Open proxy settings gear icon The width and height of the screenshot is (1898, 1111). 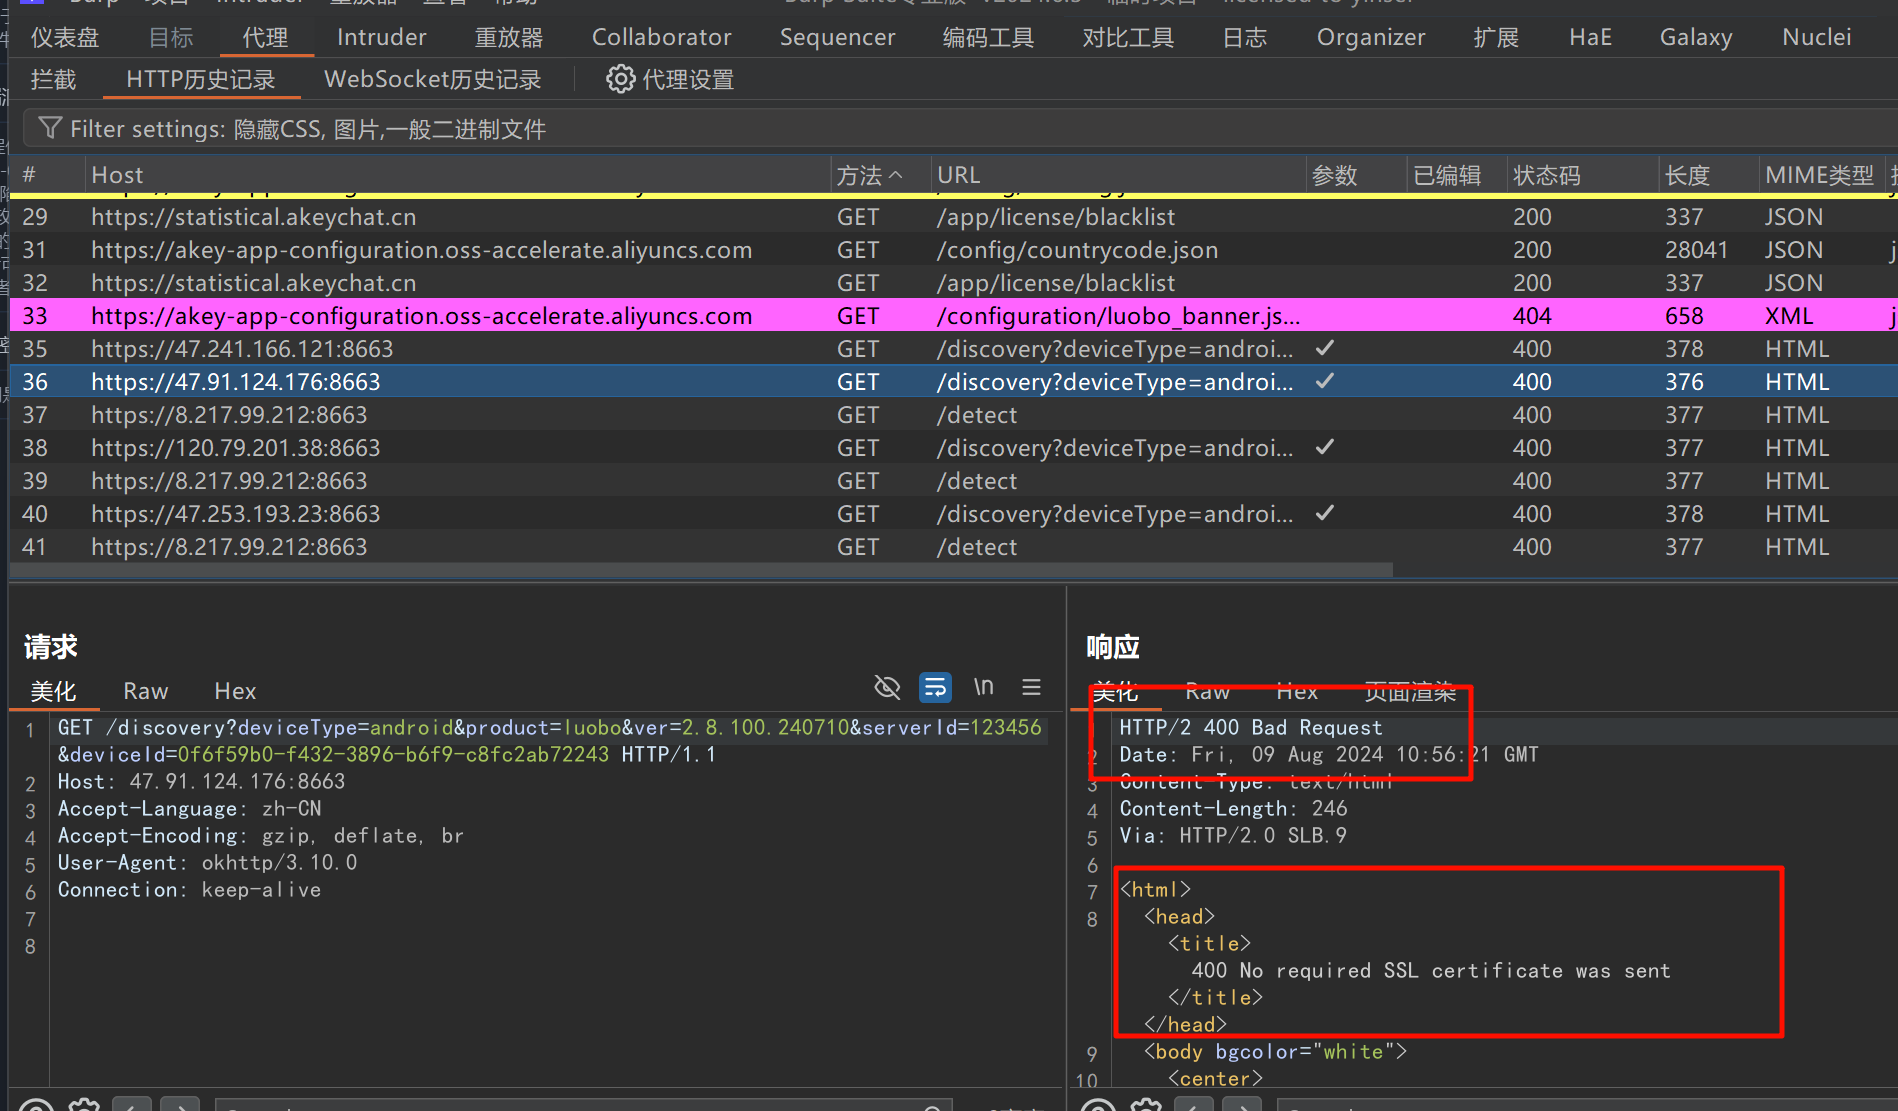[620, 79]
